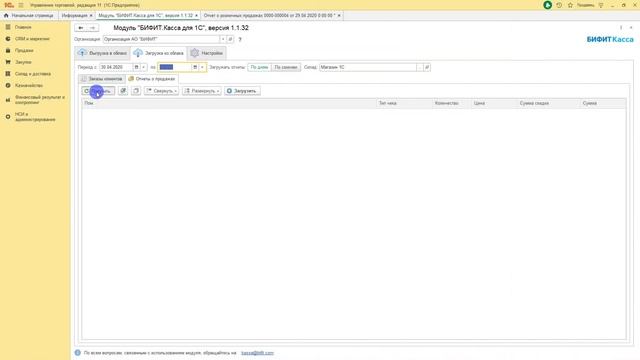Toggle report loading По дням
The height and width of the screenshot is (360, 640).
[x=259, y=67]
